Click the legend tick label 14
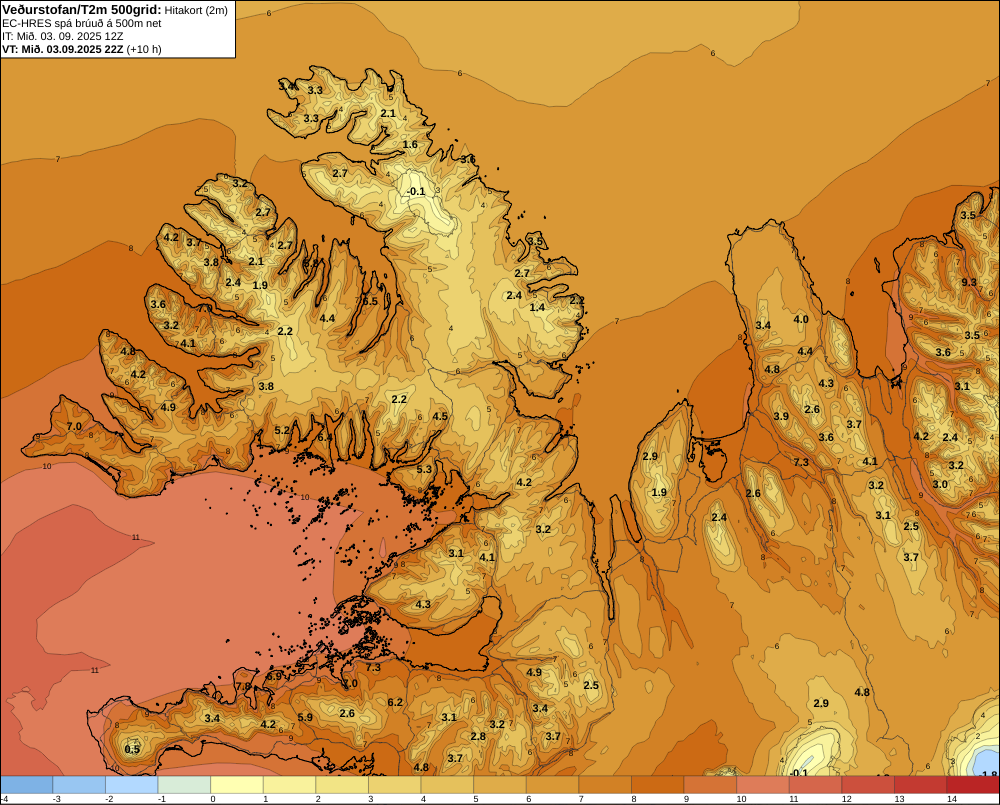 coord(952,799)
